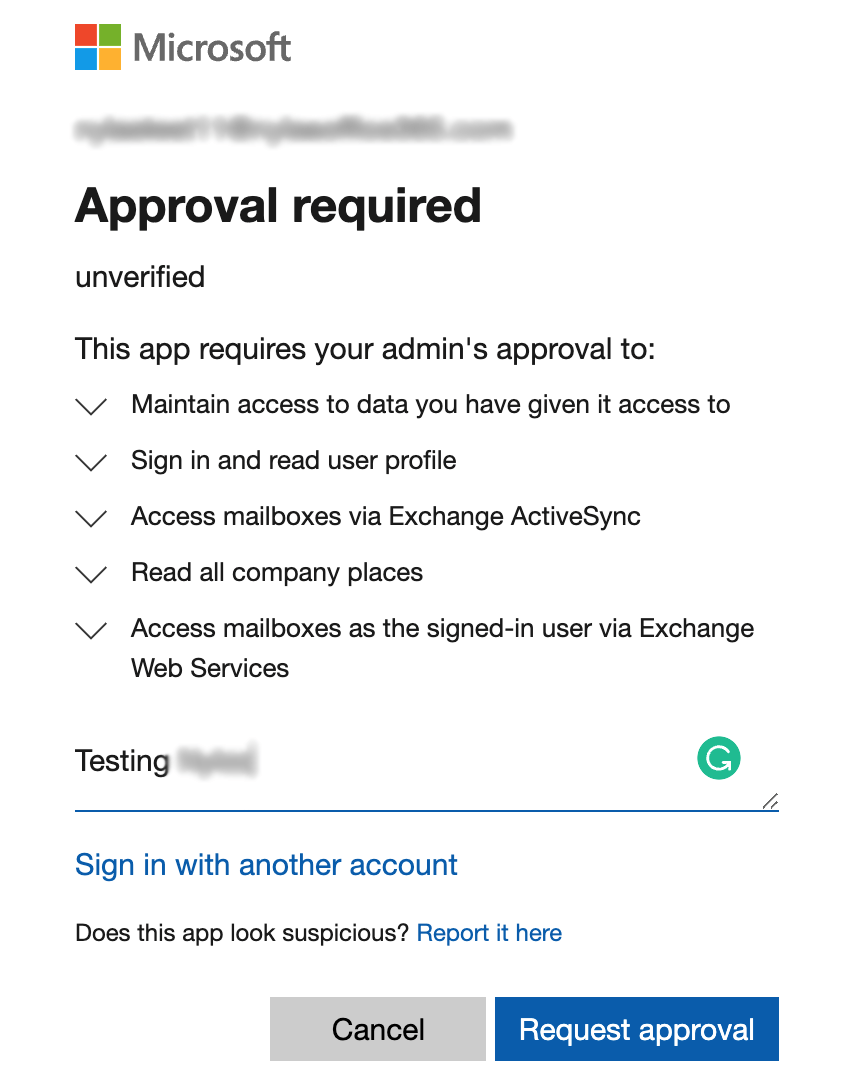Click the text area resize handle
Image resolution: width=858 pixels, height=1068 pixels.
tap(770, 801)
